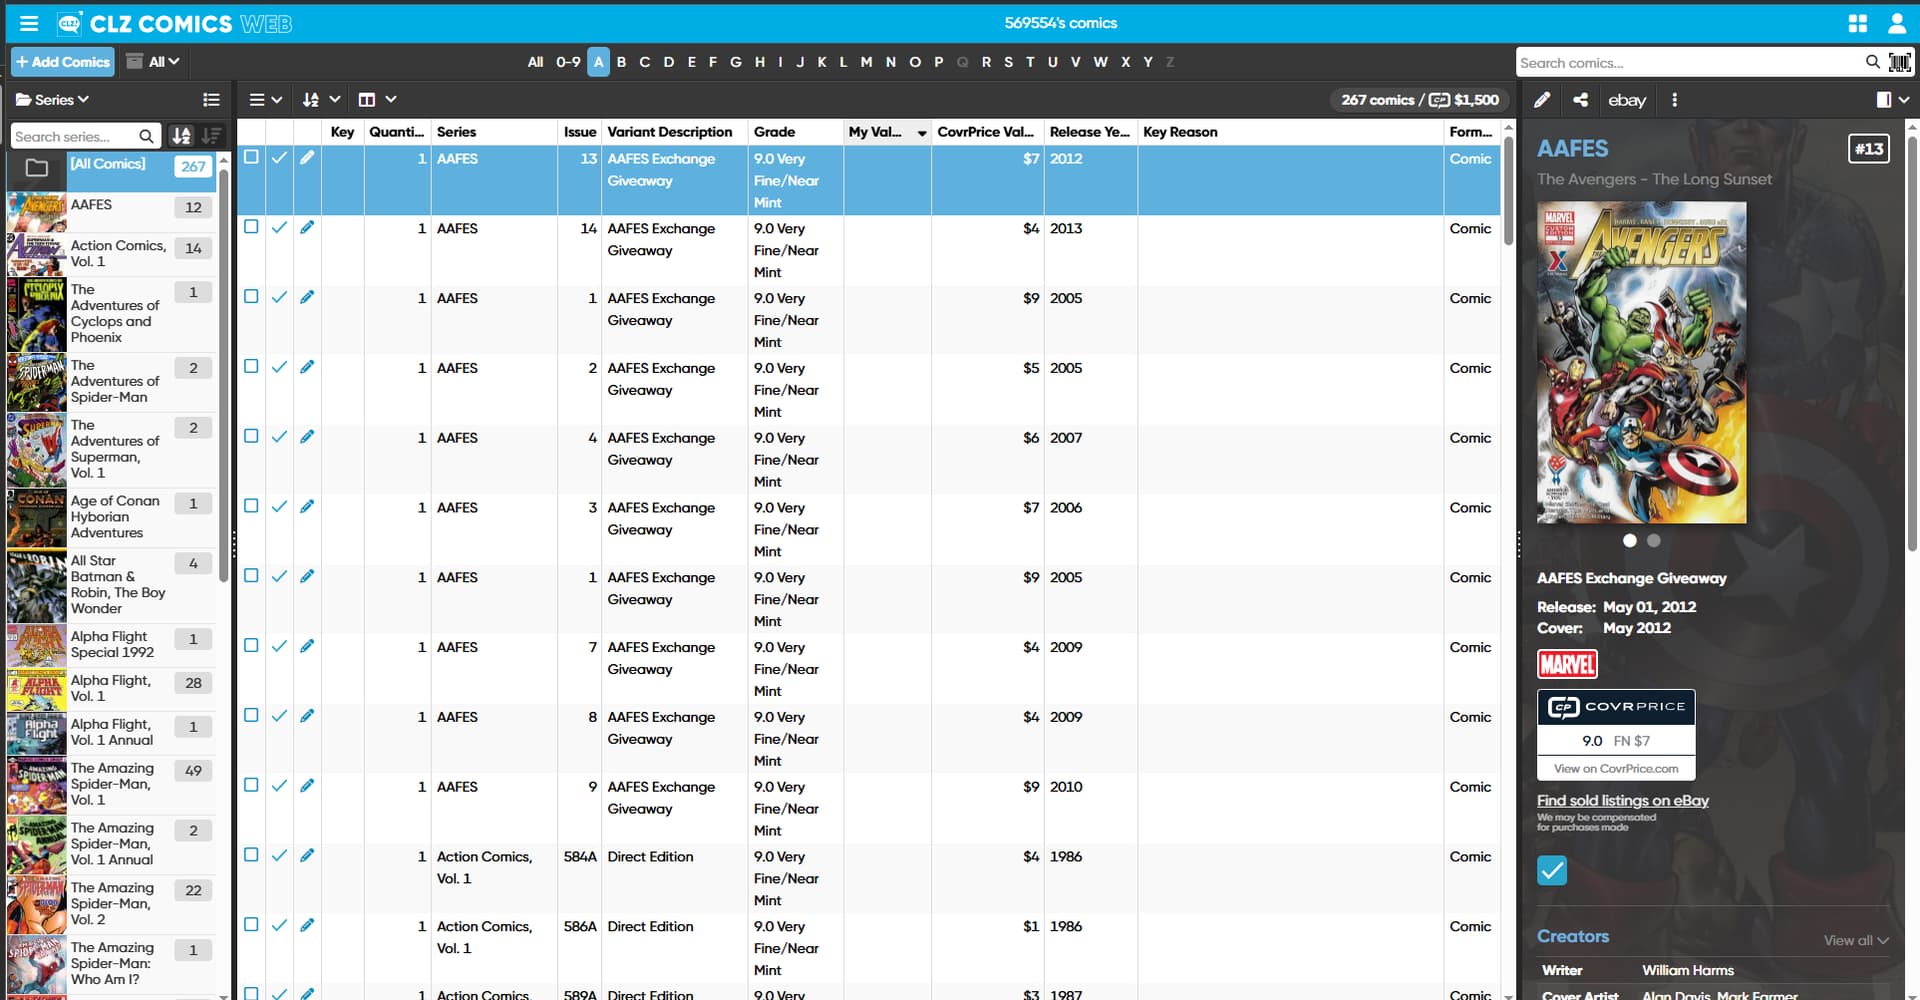The image size is (1920, 1000).
Task: Click the share icon in details panel
Action: (1580, 99)
